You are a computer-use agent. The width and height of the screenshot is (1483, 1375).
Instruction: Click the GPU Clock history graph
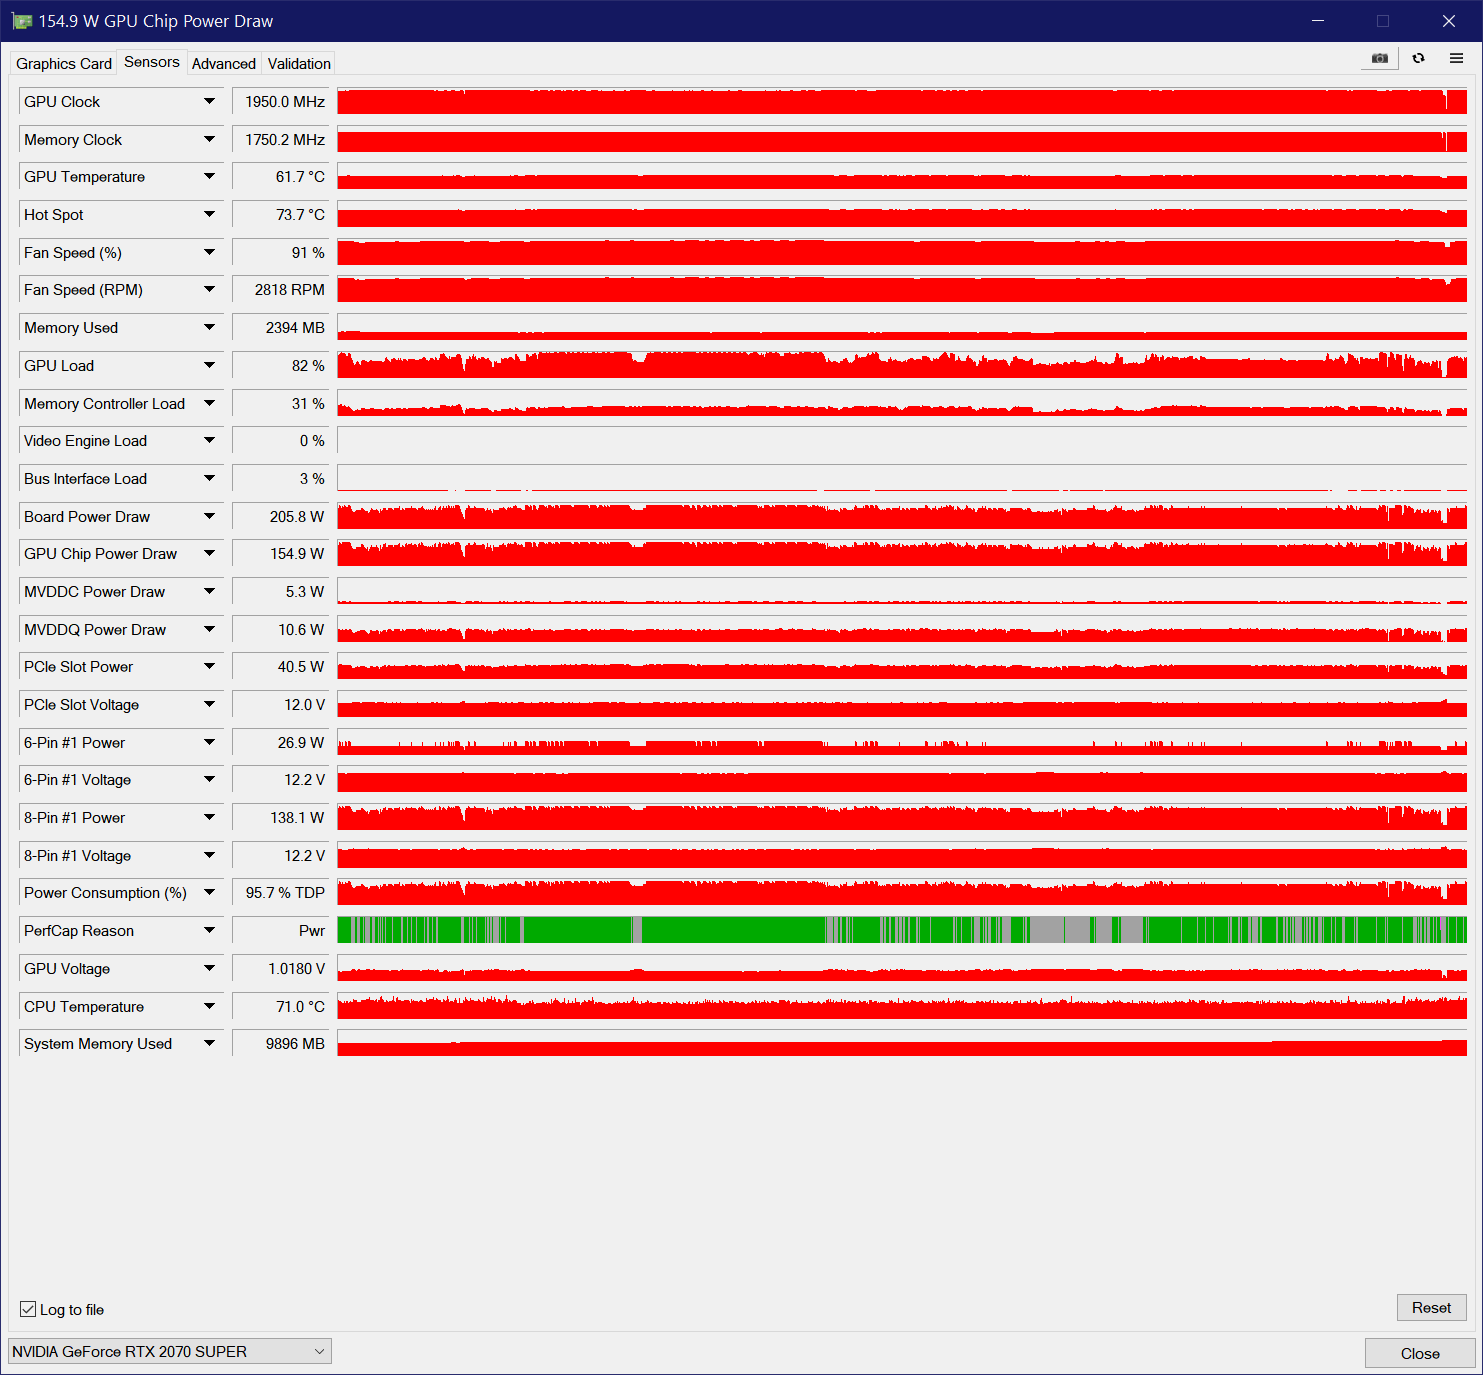coord(902,102)
